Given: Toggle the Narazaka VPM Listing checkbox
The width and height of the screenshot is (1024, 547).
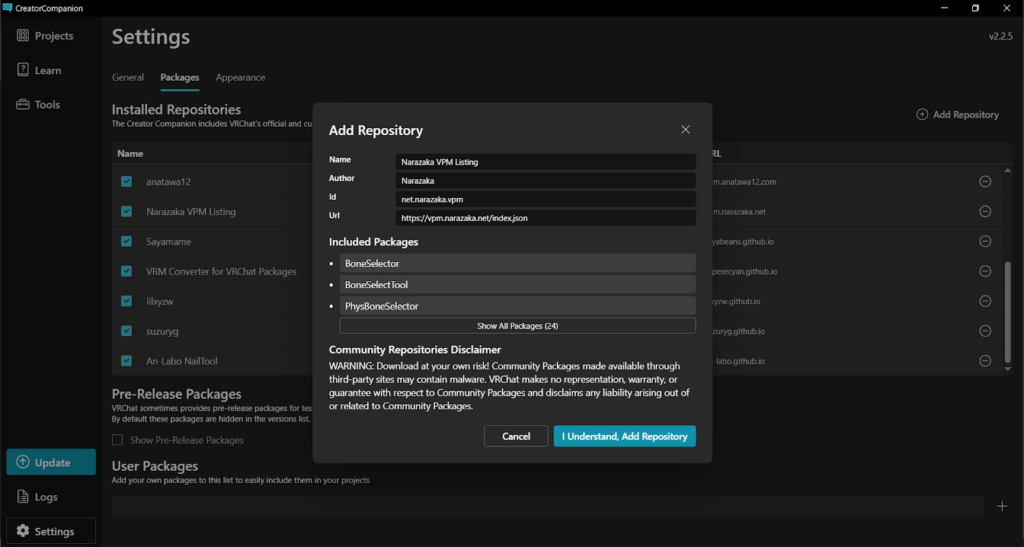Looking at the screenshot, I should pos(127,211).
